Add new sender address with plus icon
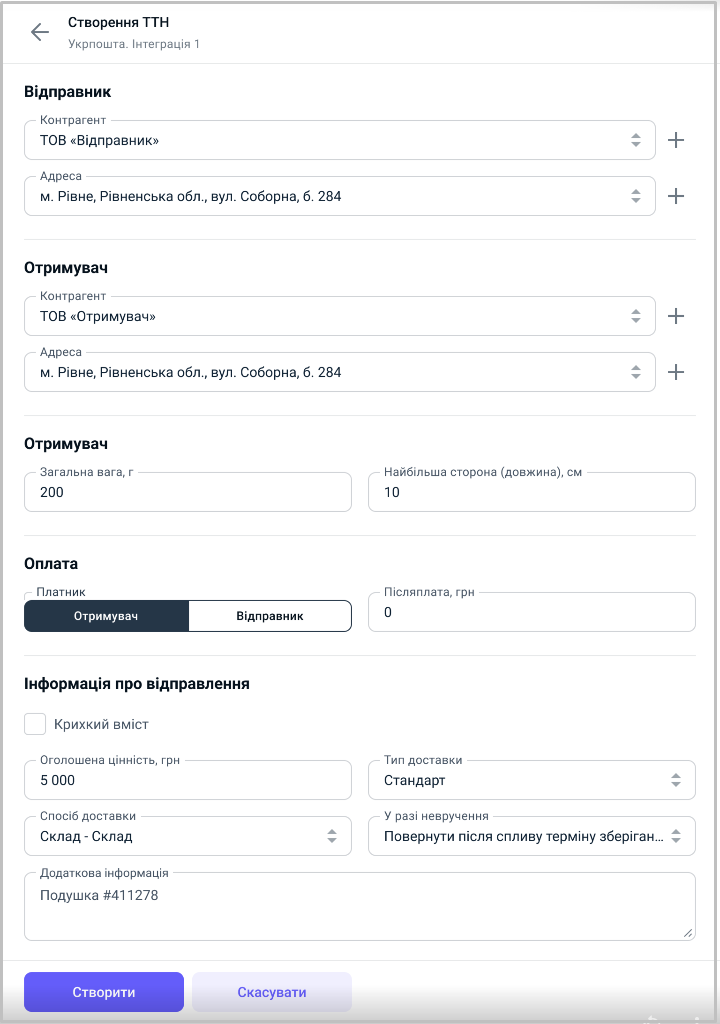 (676, 196)
